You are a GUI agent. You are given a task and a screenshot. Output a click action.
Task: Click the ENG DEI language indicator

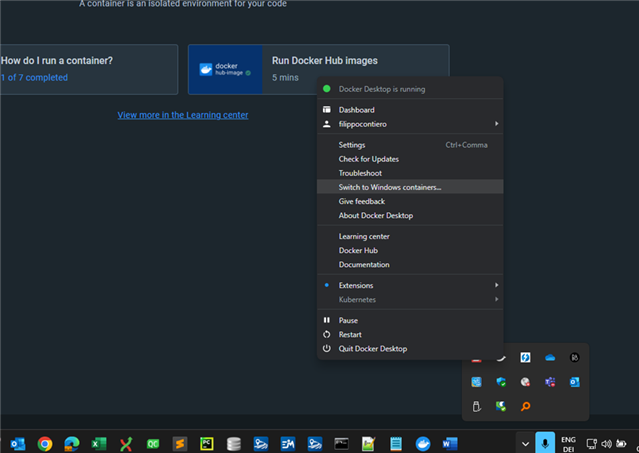point(568,444)
